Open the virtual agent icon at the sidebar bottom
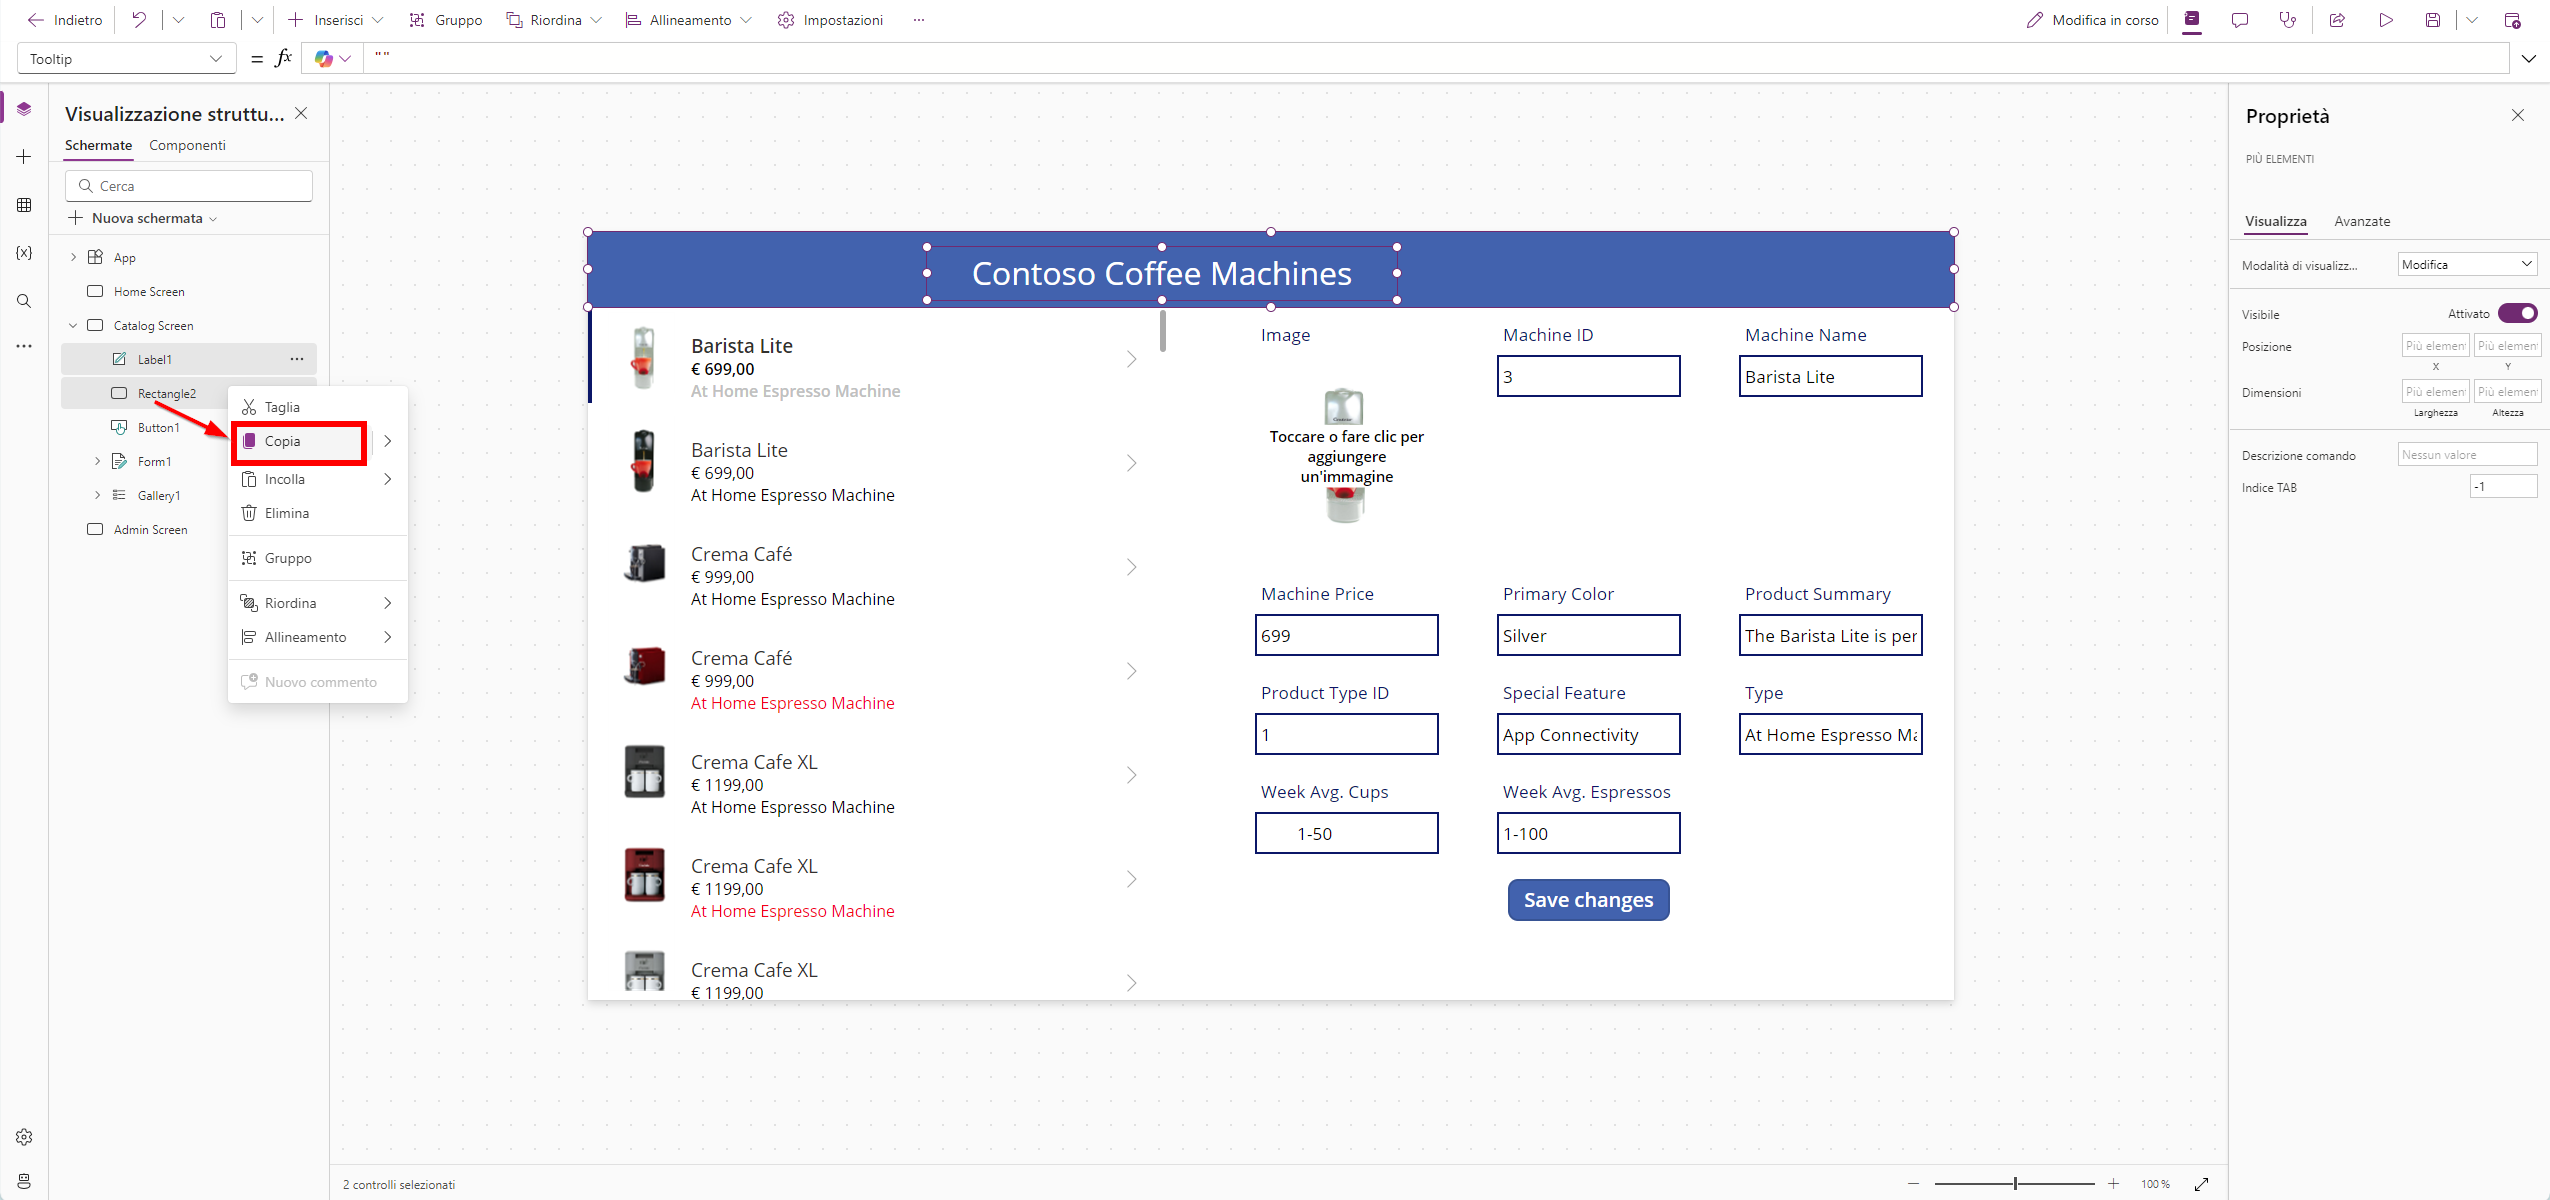 (24, 1181)
